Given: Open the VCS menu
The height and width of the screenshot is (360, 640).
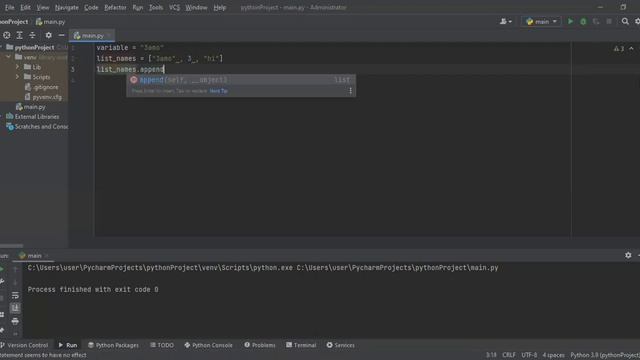Looking at the screenshot, I should pyautogui.click(x=174, y=7).
